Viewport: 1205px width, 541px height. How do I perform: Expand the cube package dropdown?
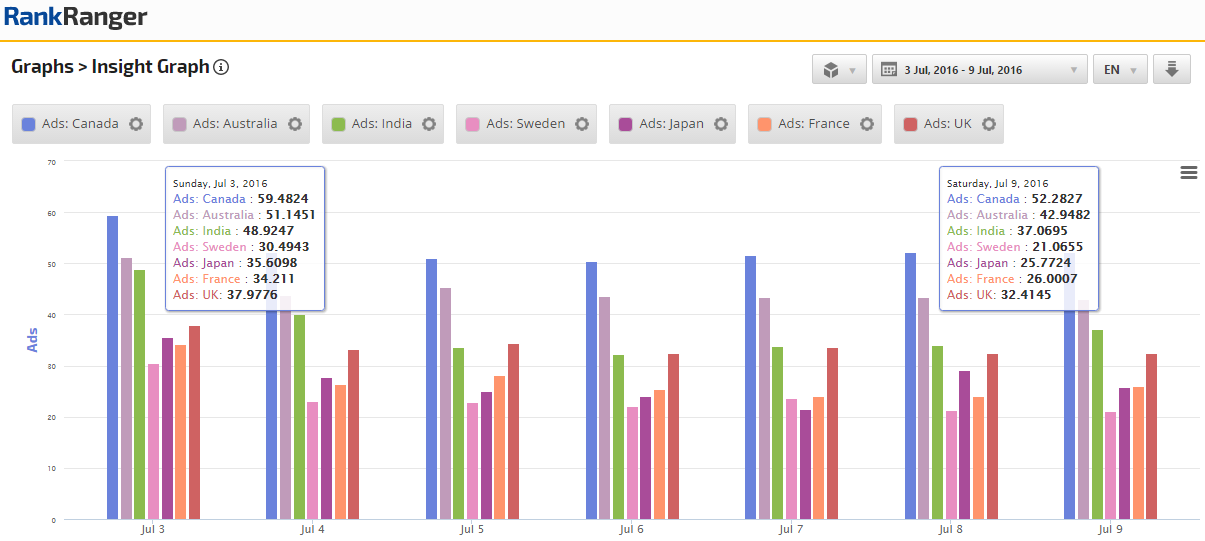pos(838,70)
